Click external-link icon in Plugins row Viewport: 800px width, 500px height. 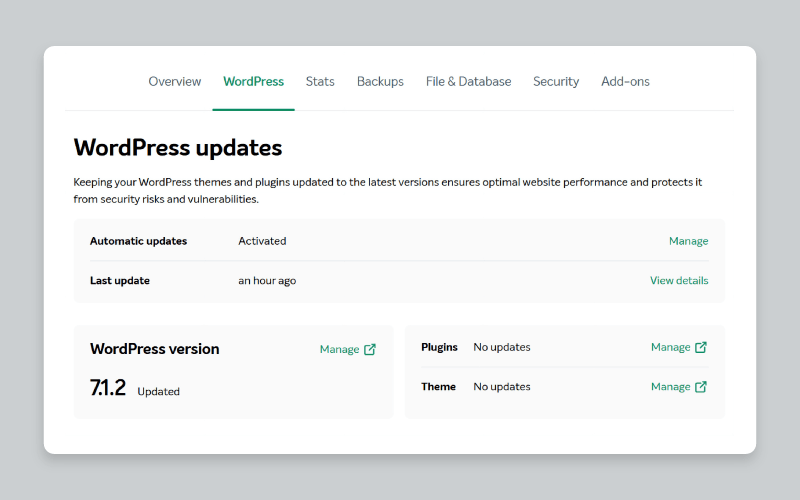coord(701,347)
